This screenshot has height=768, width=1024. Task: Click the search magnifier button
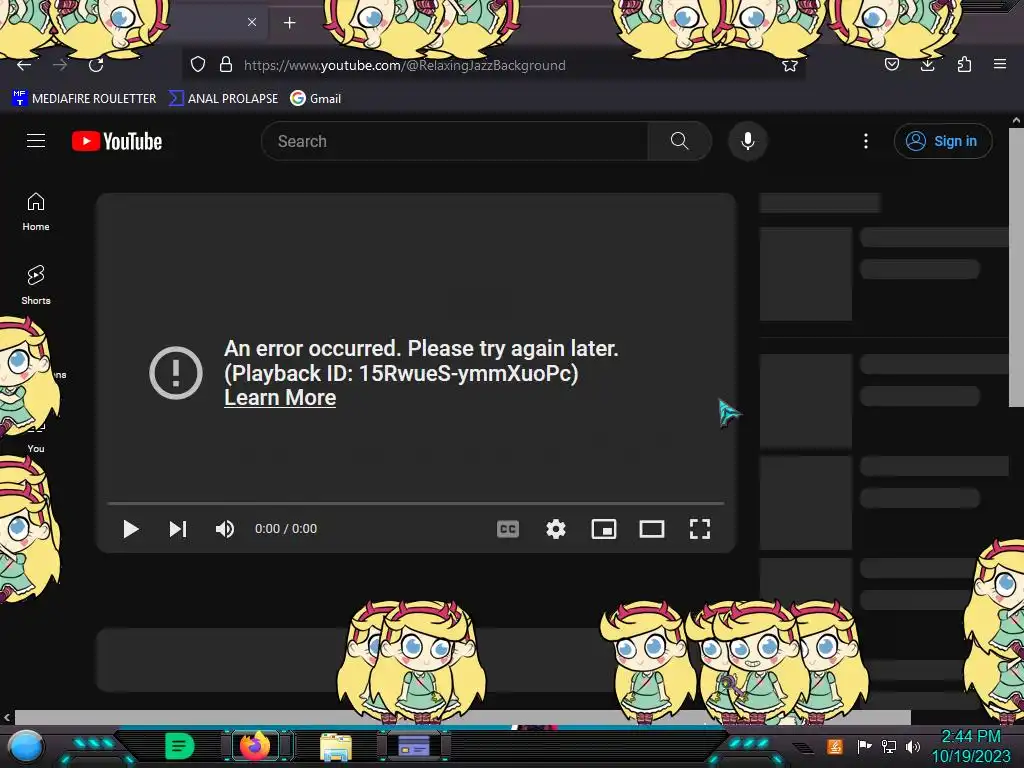tap(679, 141)
